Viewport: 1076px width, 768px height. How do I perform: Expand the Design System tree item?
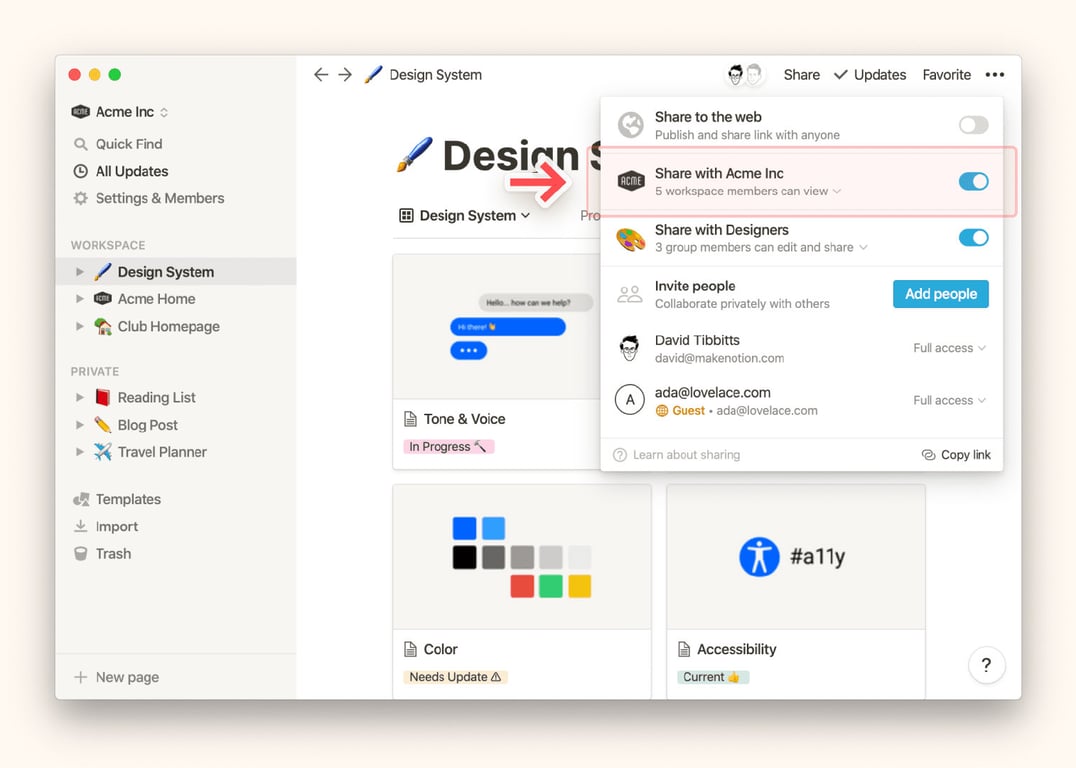80,272
